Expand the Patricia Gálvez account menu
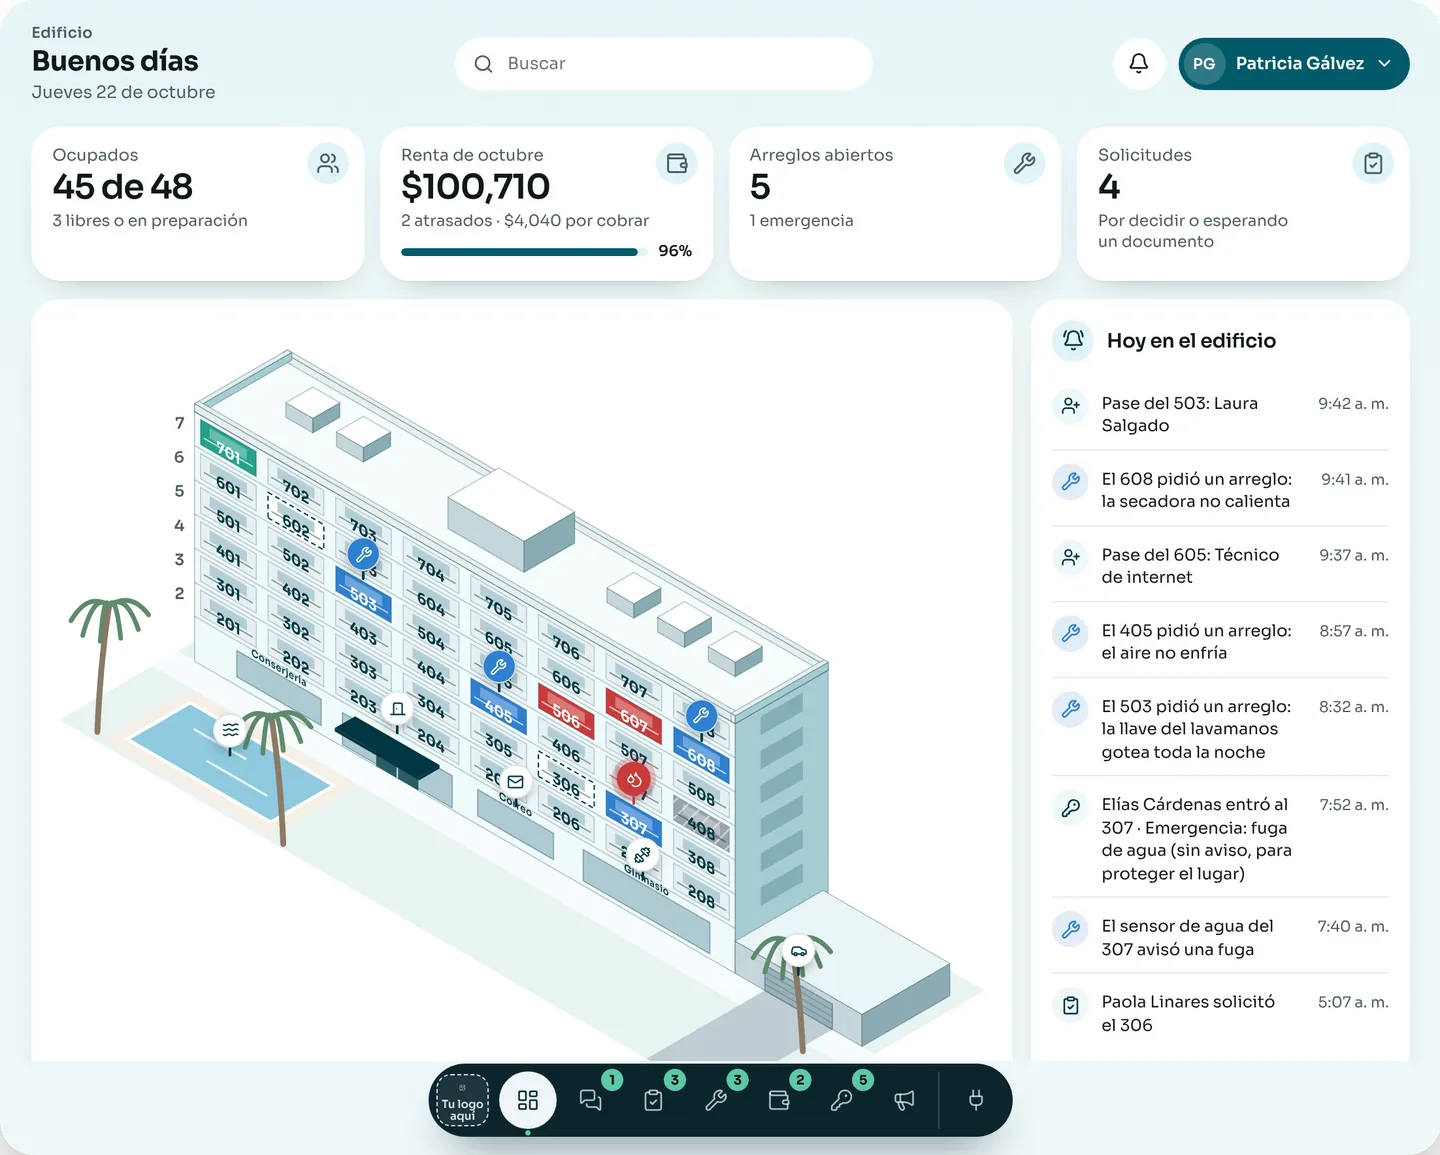 1294,64
